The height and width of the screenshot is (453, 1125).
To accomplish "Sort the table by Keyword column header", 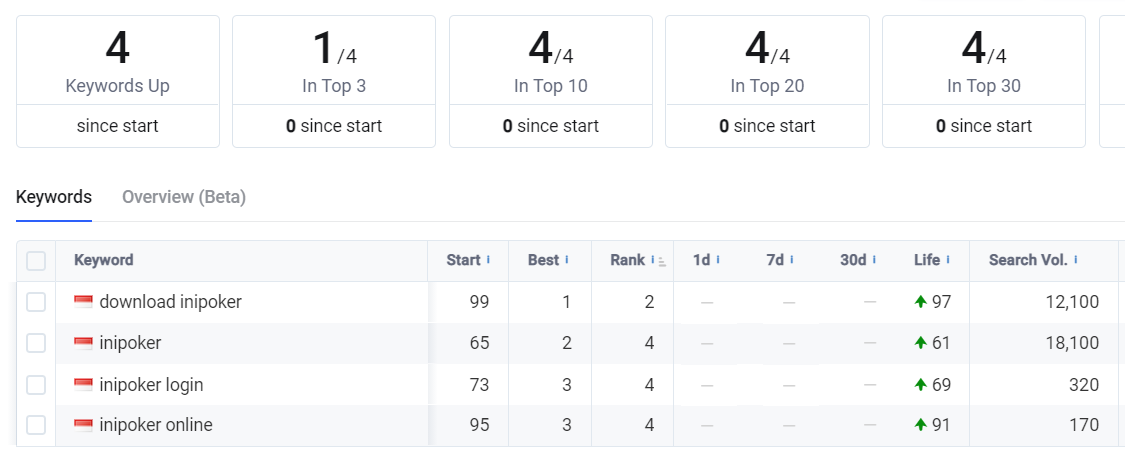I will click(x=103, y=260).
